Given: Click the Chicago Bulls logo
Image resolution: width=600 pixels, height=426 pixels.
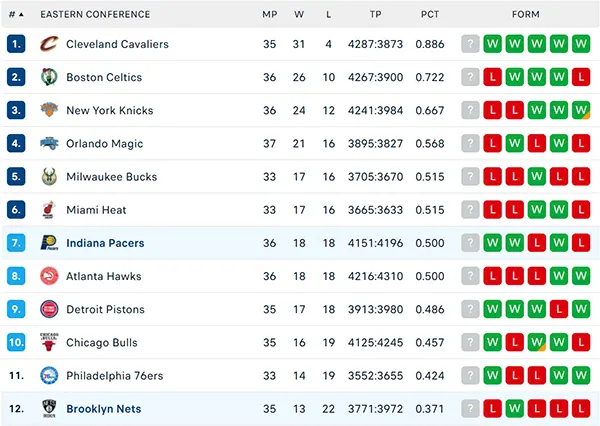Looking at the screenshot, I should [49, 342].
